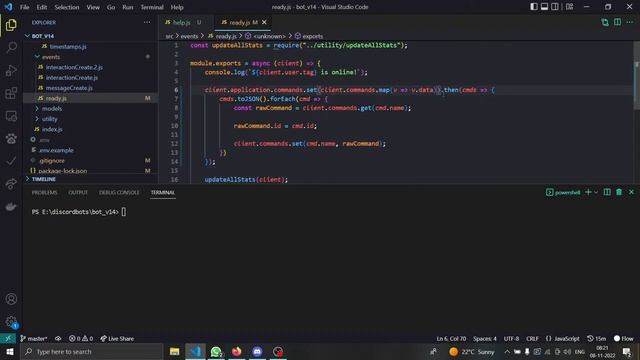Viewport: 640px width, 360px height.
Task: Open Run and Debug view
Action: [x=11, y=70]
